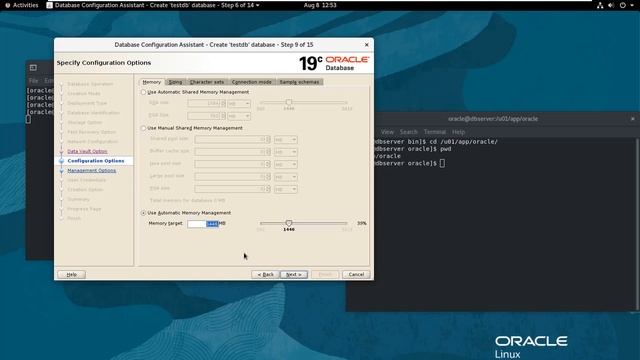640x360 pixels.
Task: Click the 'Network Configuration' step label
Action: pos(93,142)
